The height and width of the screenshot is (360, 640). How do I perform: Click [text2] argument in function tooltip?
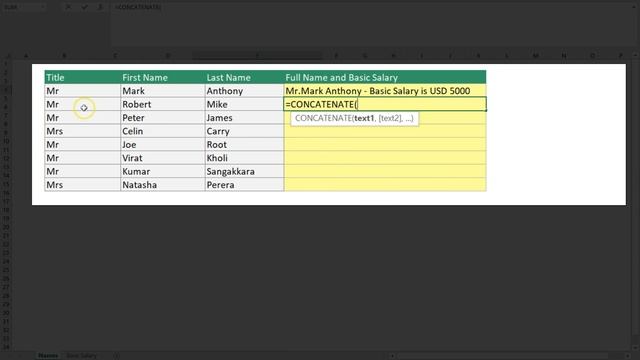click(x=390, y=118)
